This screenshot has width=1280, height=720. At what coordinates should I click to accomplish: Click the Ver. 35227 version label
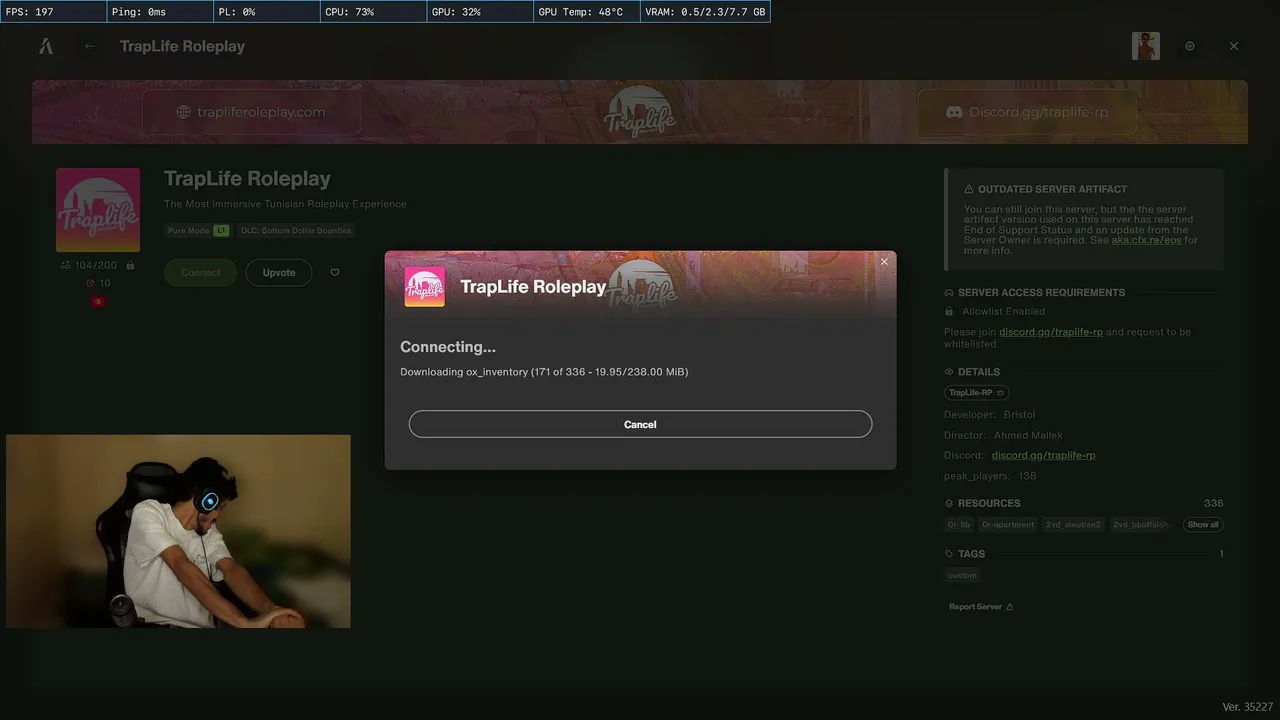[x=1248, y=707]
